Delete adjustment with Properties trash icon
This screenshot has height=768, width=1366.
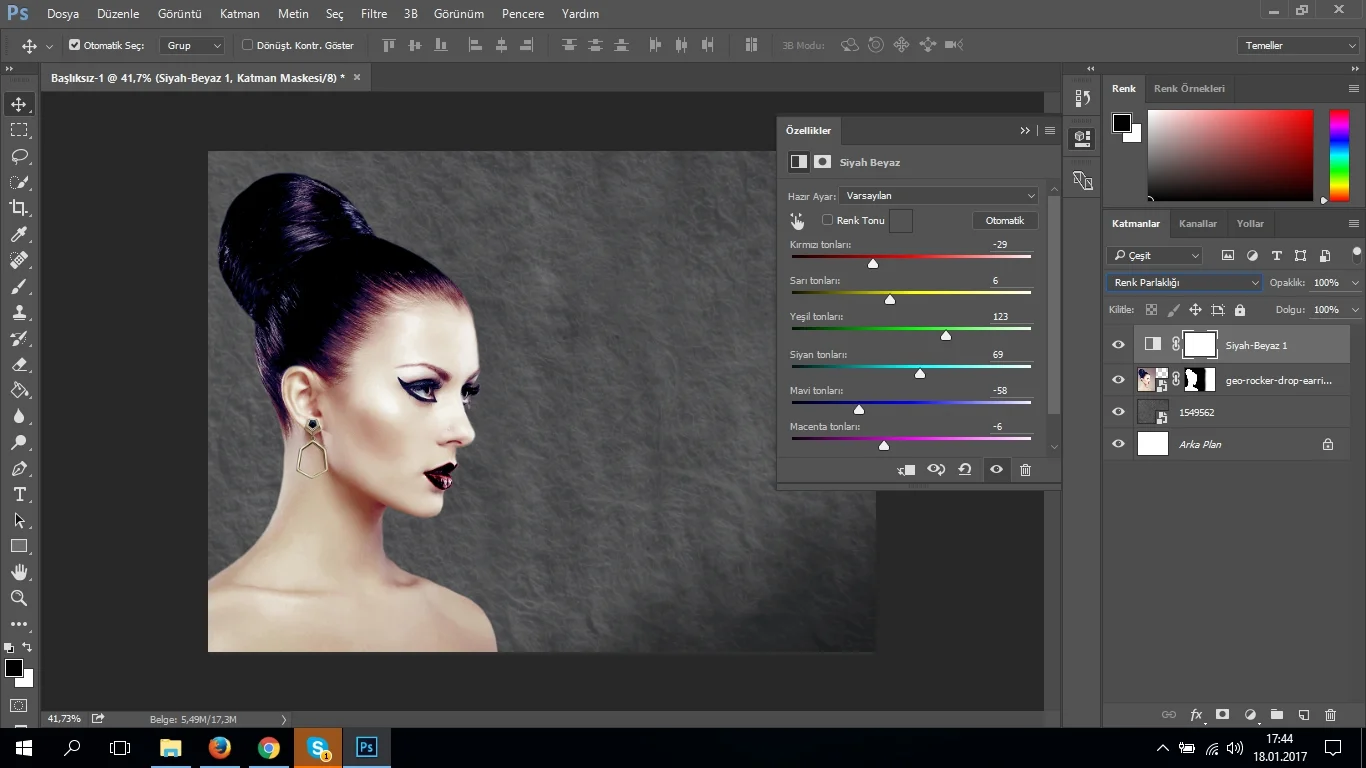point(1025,470)
